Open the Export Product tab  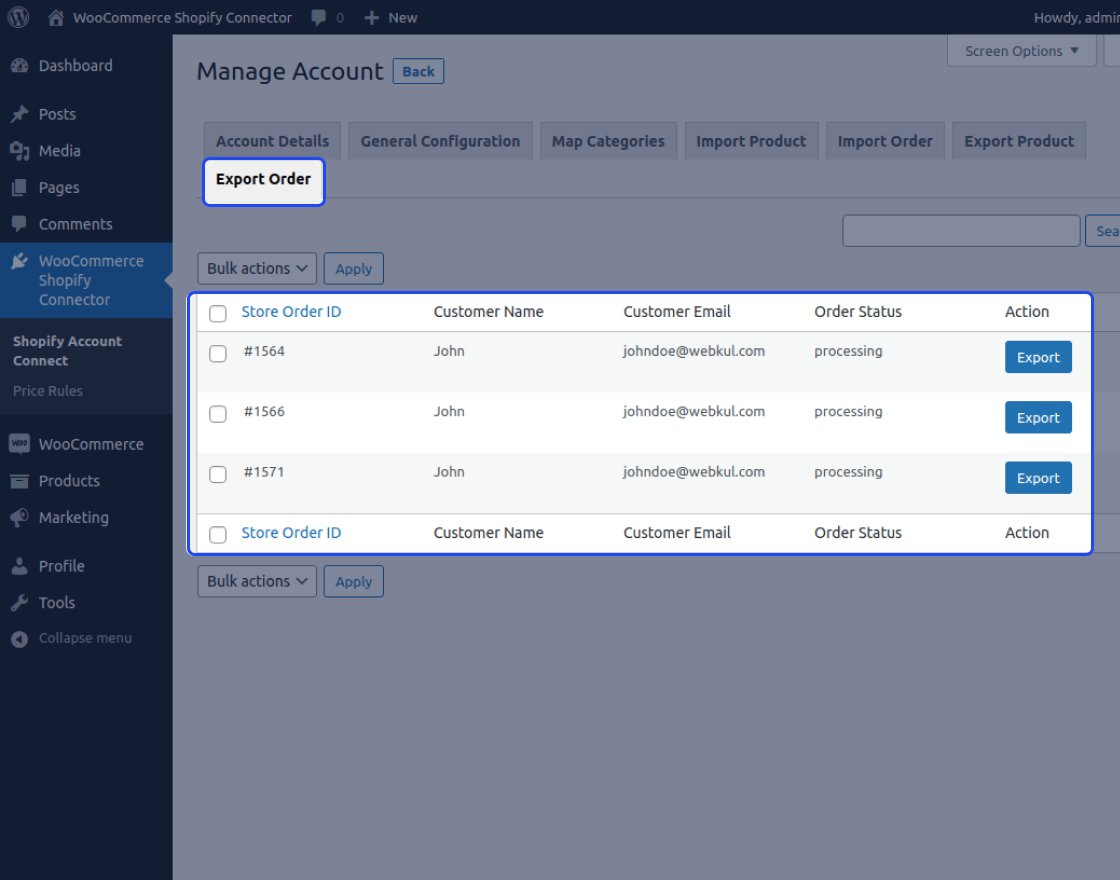(1019, 141)
